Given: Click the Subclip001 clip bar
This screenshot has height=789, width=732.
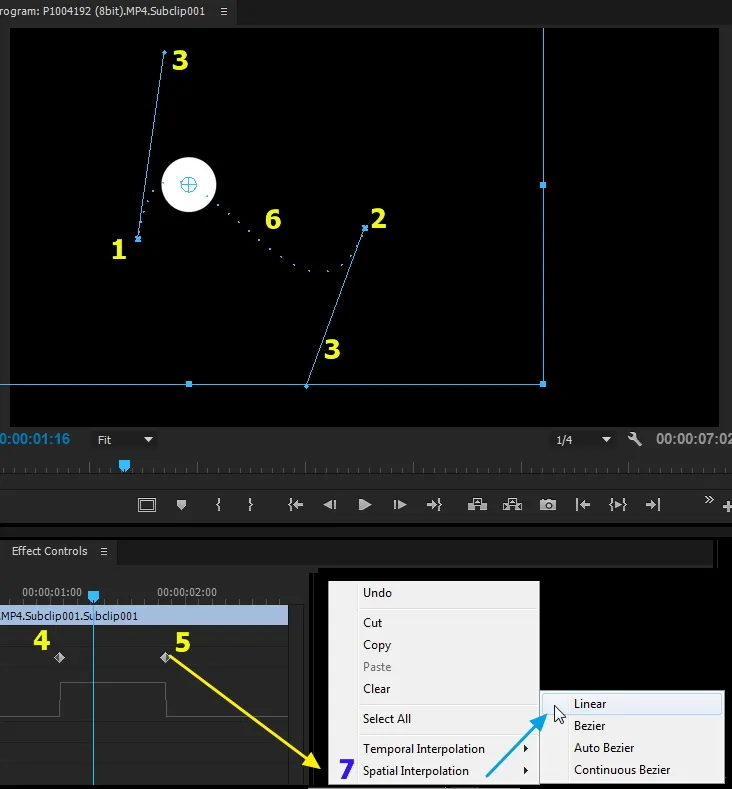Looking at the screenshot, I should tap(144, 615).
